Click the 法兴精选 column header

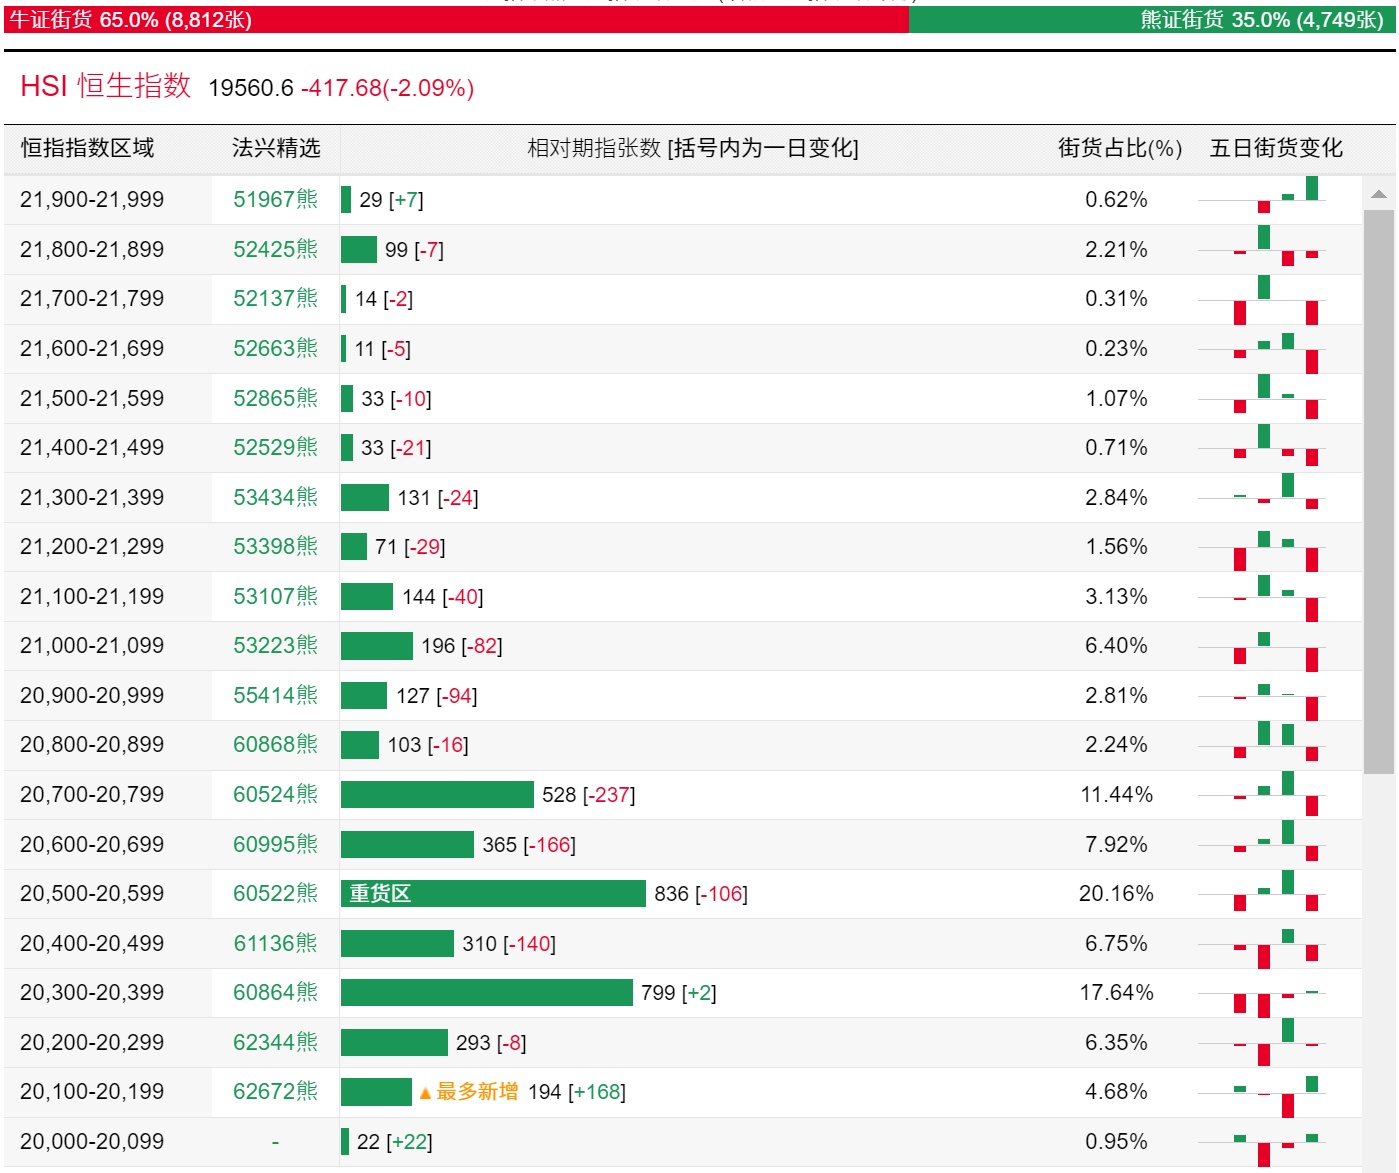tap(276, 148)
